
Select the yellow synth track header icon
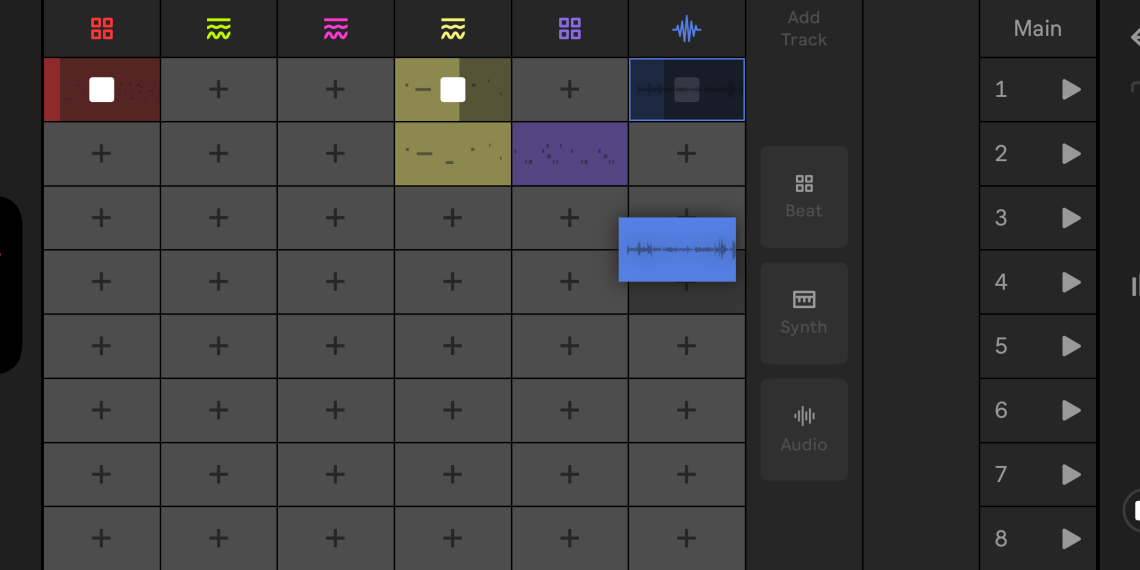[453, 29]
